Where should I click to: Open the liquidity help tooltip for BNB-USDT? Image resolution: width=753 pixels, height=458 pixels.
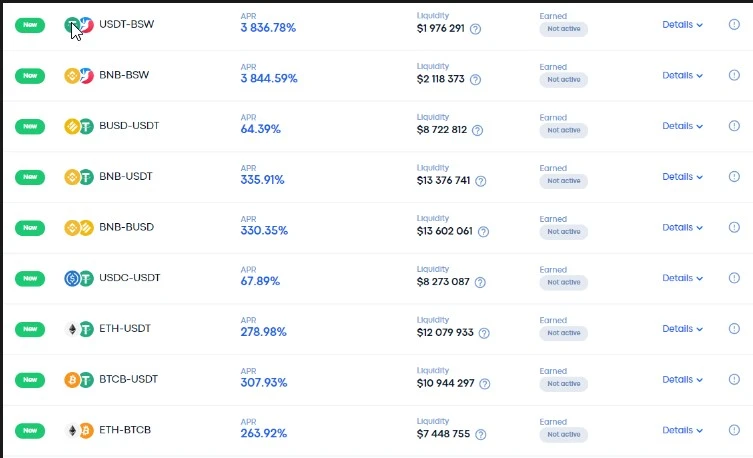(x=481, y=181)
